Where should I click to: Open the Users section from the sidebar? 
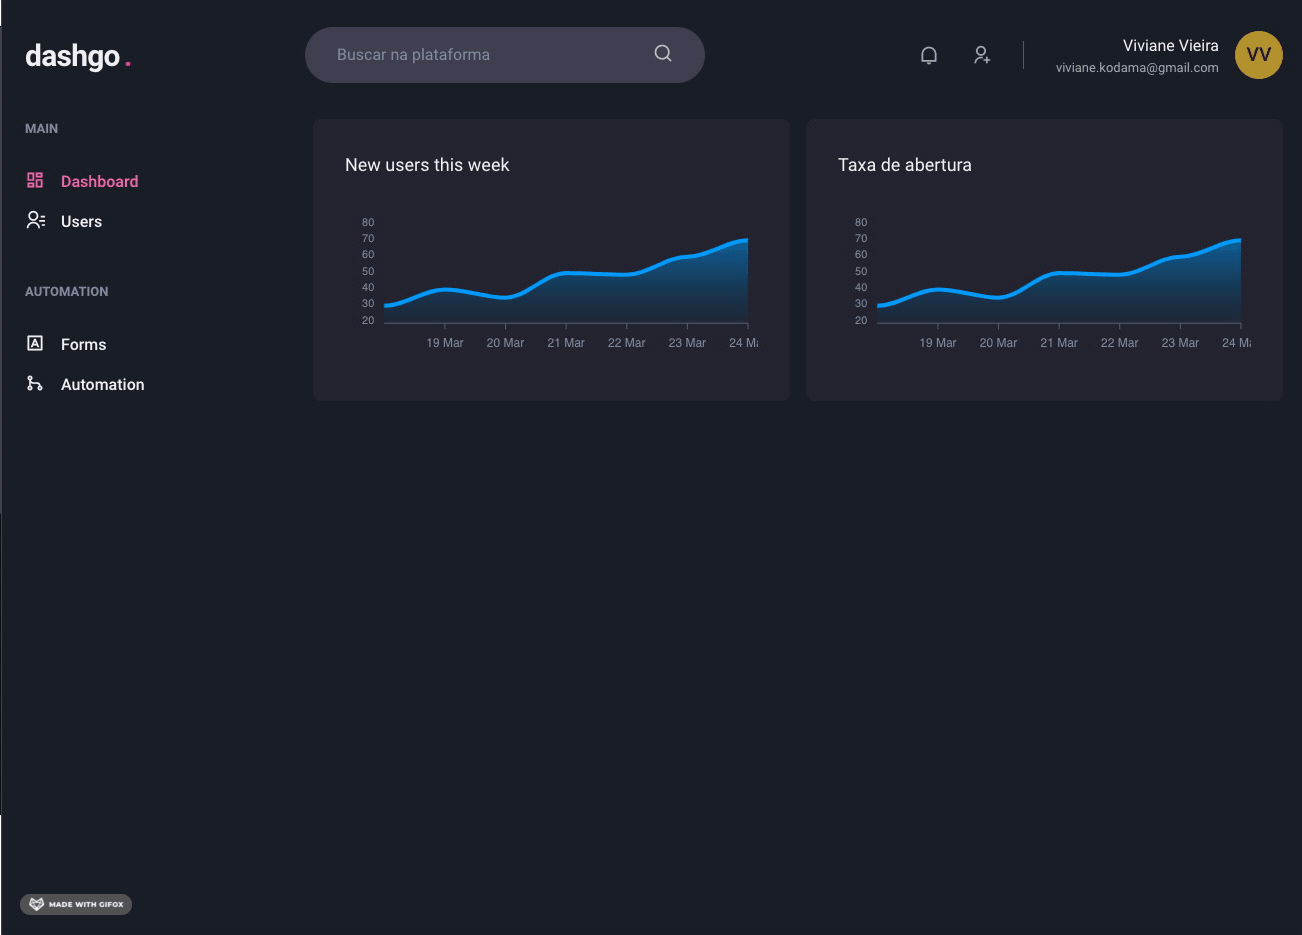point(81,220)
